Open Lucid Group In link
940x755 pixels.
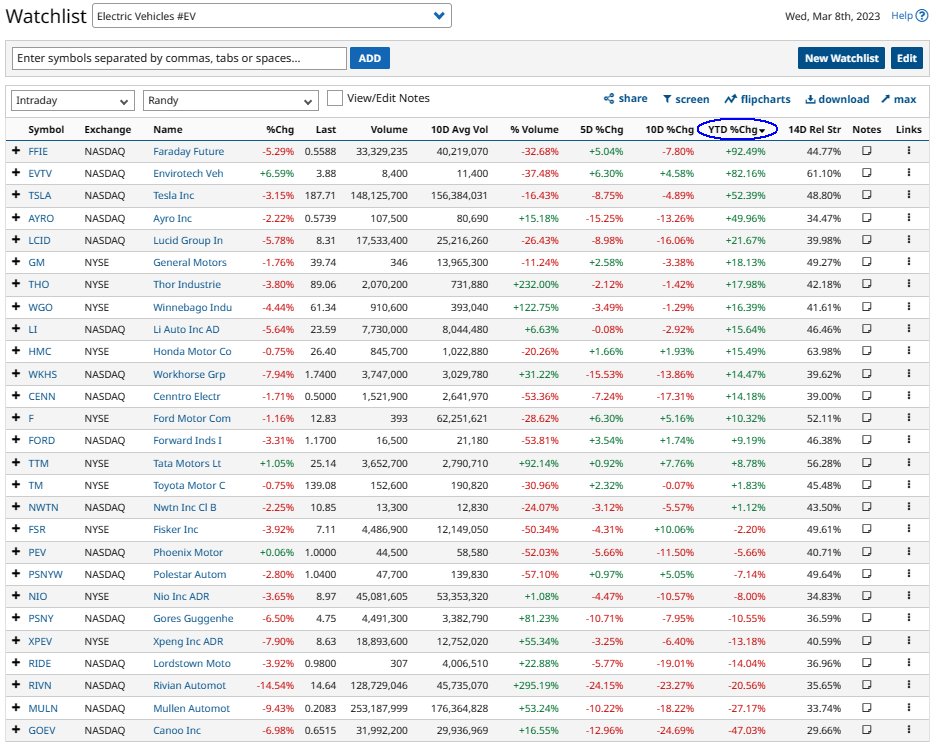[x=188, y=240]
